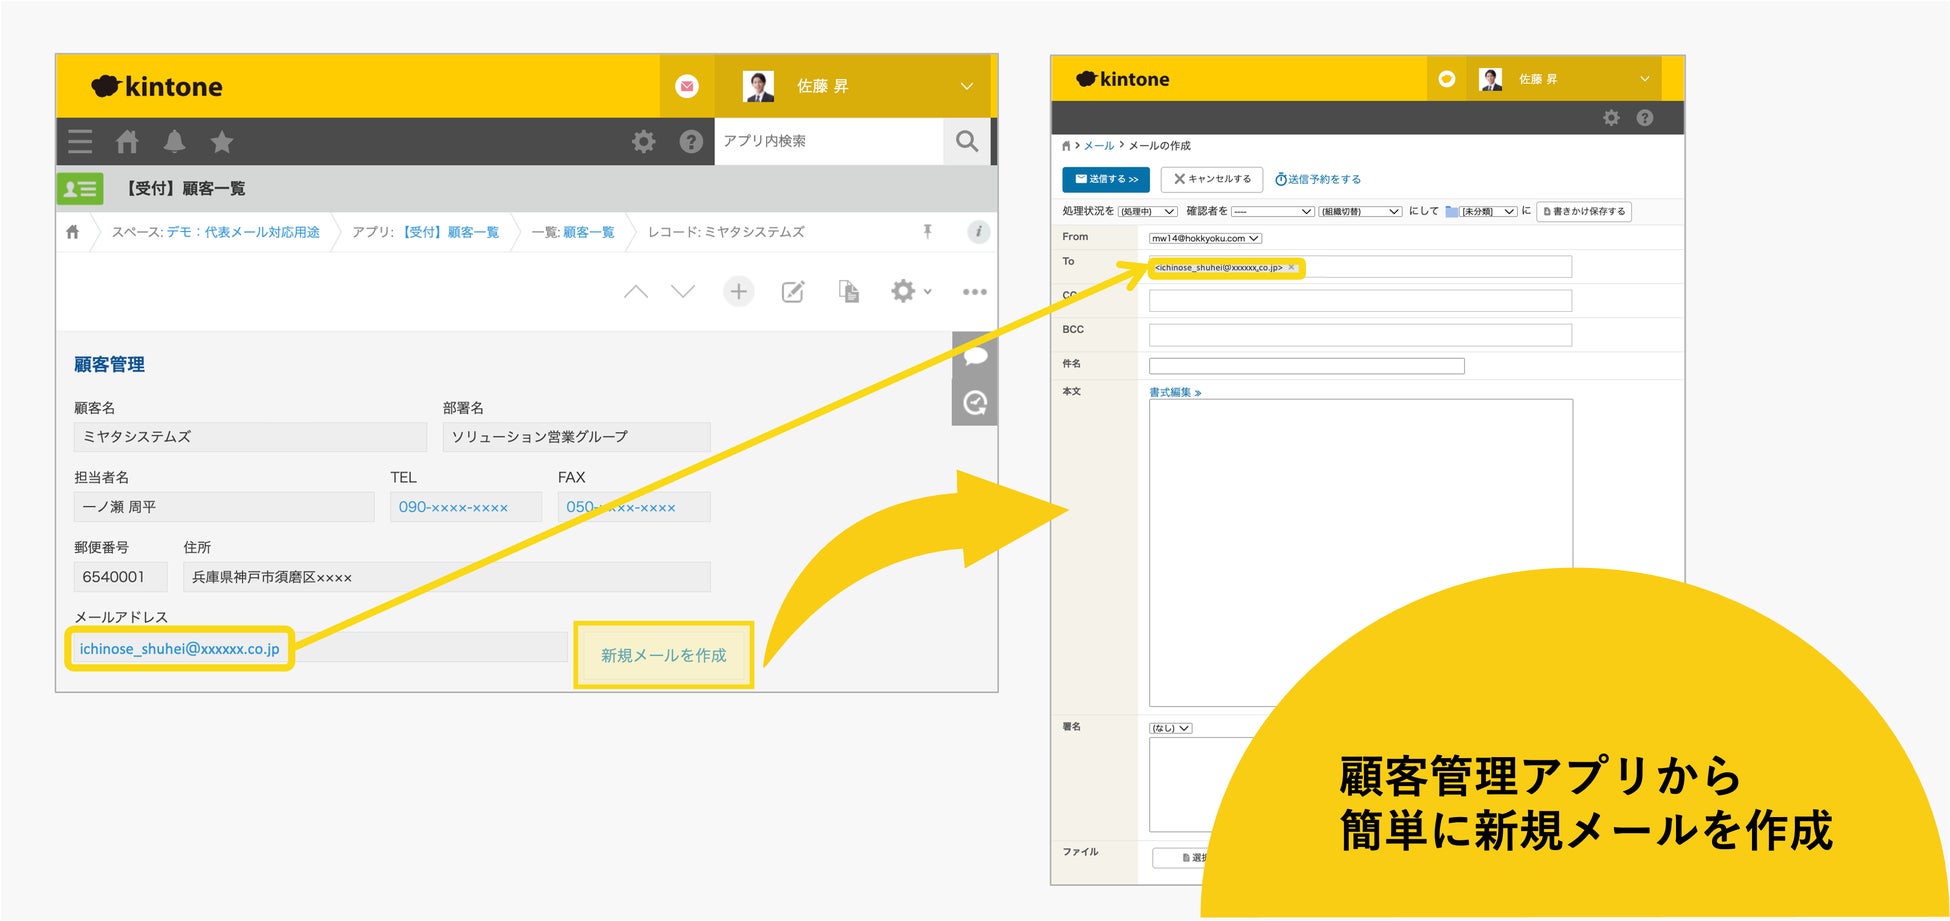Screen dimensions: 1950x921
Task: Click the kintone logo in customer app window
Action: tap(157, 86)
